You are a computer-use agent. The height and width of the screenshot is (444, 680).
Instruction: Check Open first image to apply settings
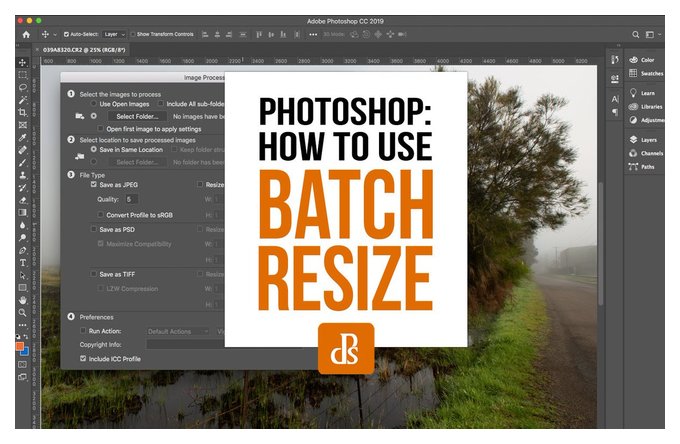[101, 129]
